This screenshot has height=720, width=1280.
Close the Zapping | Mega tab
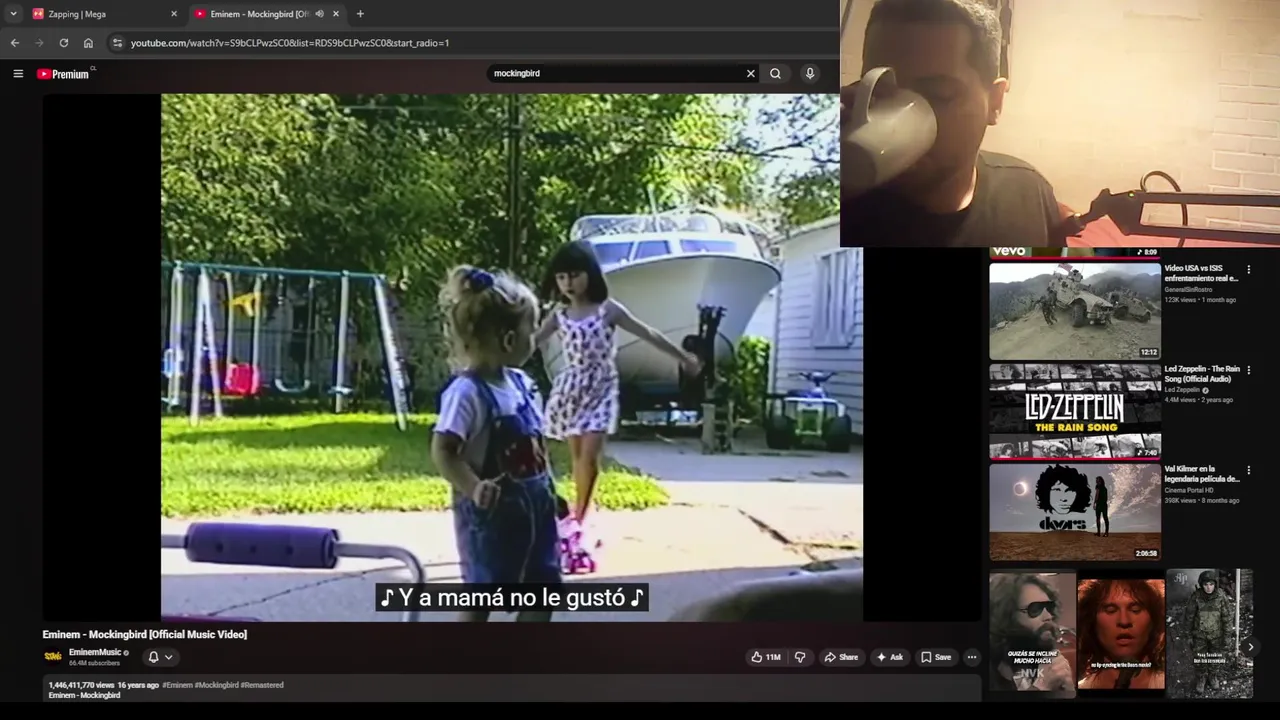click(174, 14)
